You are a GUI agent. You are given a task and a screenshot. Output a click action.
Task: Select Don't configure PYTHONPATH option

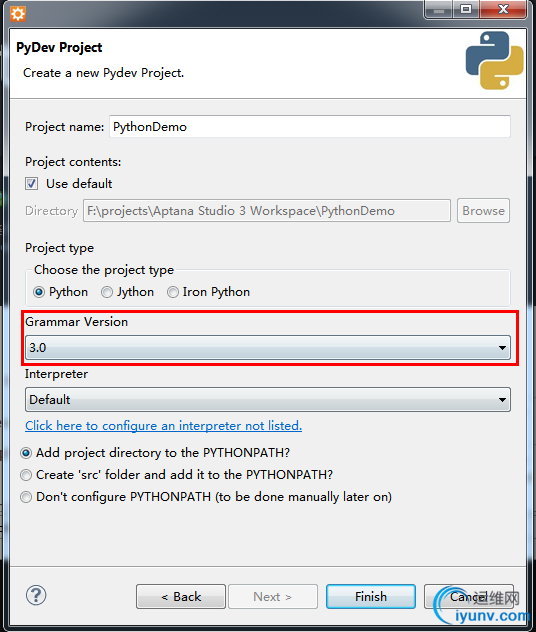pos(26,497)
